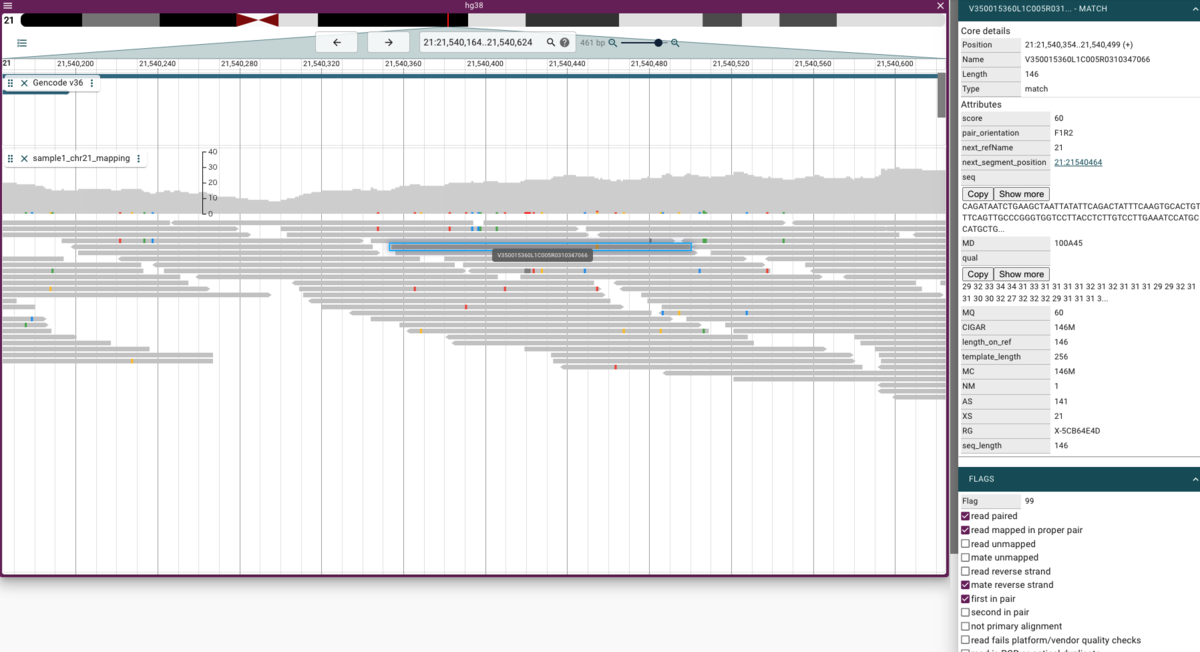Open the Gencode v36 track menu

click(92, 83)
